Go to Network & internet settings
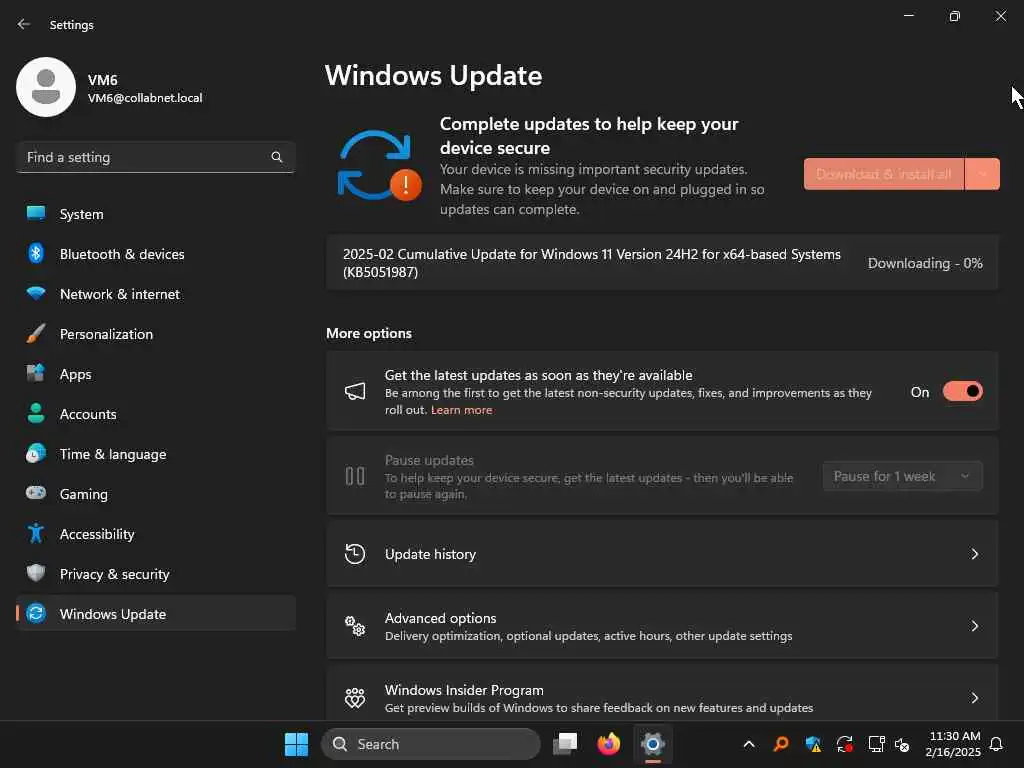Image resolution: width=1024 pixels, height=768 pixels. coord(155,294)
